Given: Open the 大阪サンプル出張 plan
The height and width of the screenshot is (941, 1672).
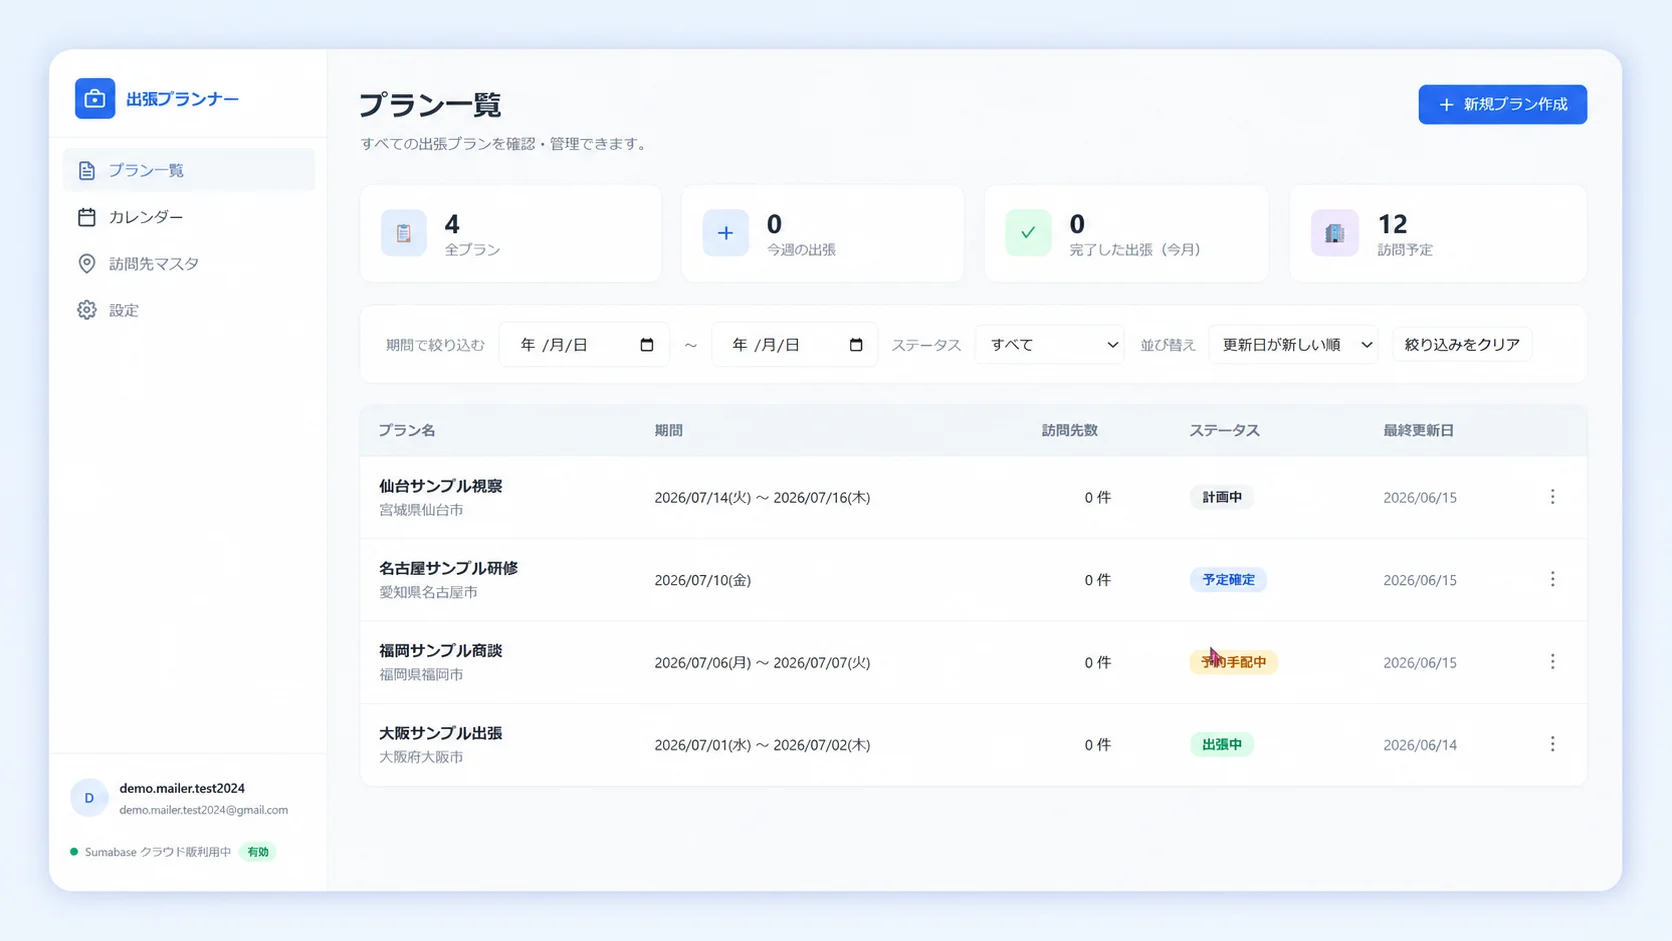Looking at the screenshot, I should point(441,733).
